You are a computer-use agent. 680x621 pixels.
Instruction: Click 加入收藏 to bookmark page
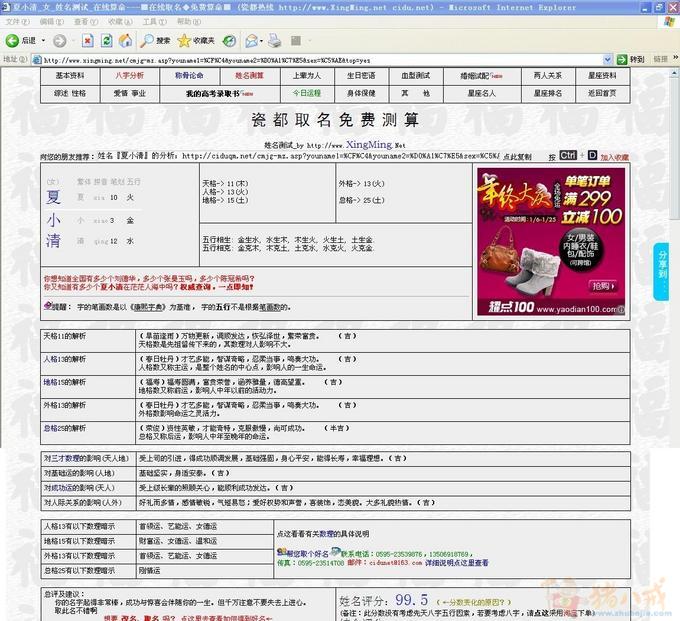click(614, 157)
